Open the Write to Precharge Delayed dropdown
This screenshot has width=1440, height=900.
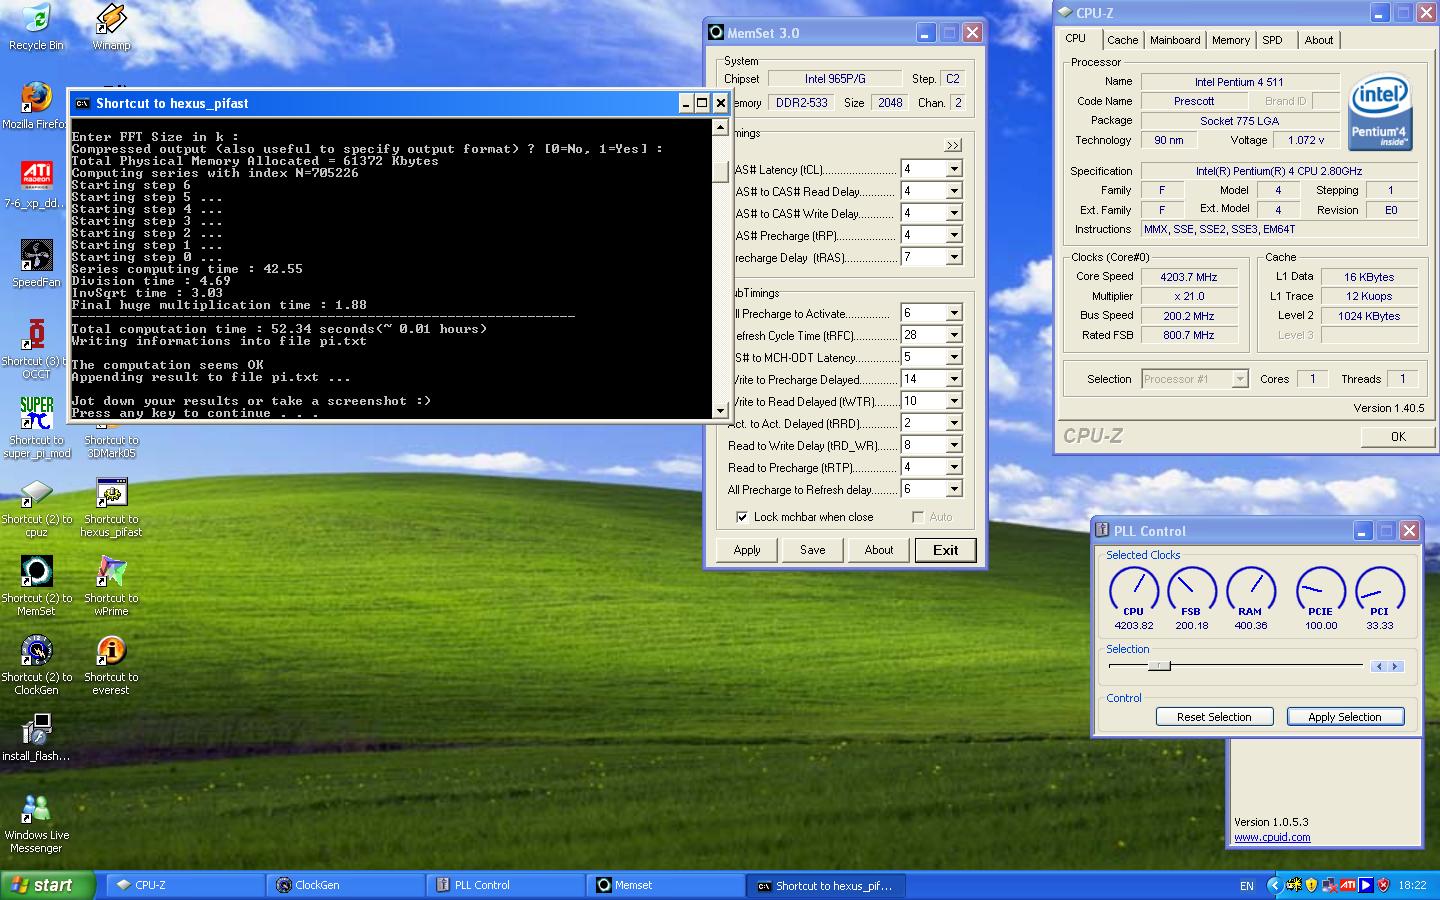pos(954,379)
